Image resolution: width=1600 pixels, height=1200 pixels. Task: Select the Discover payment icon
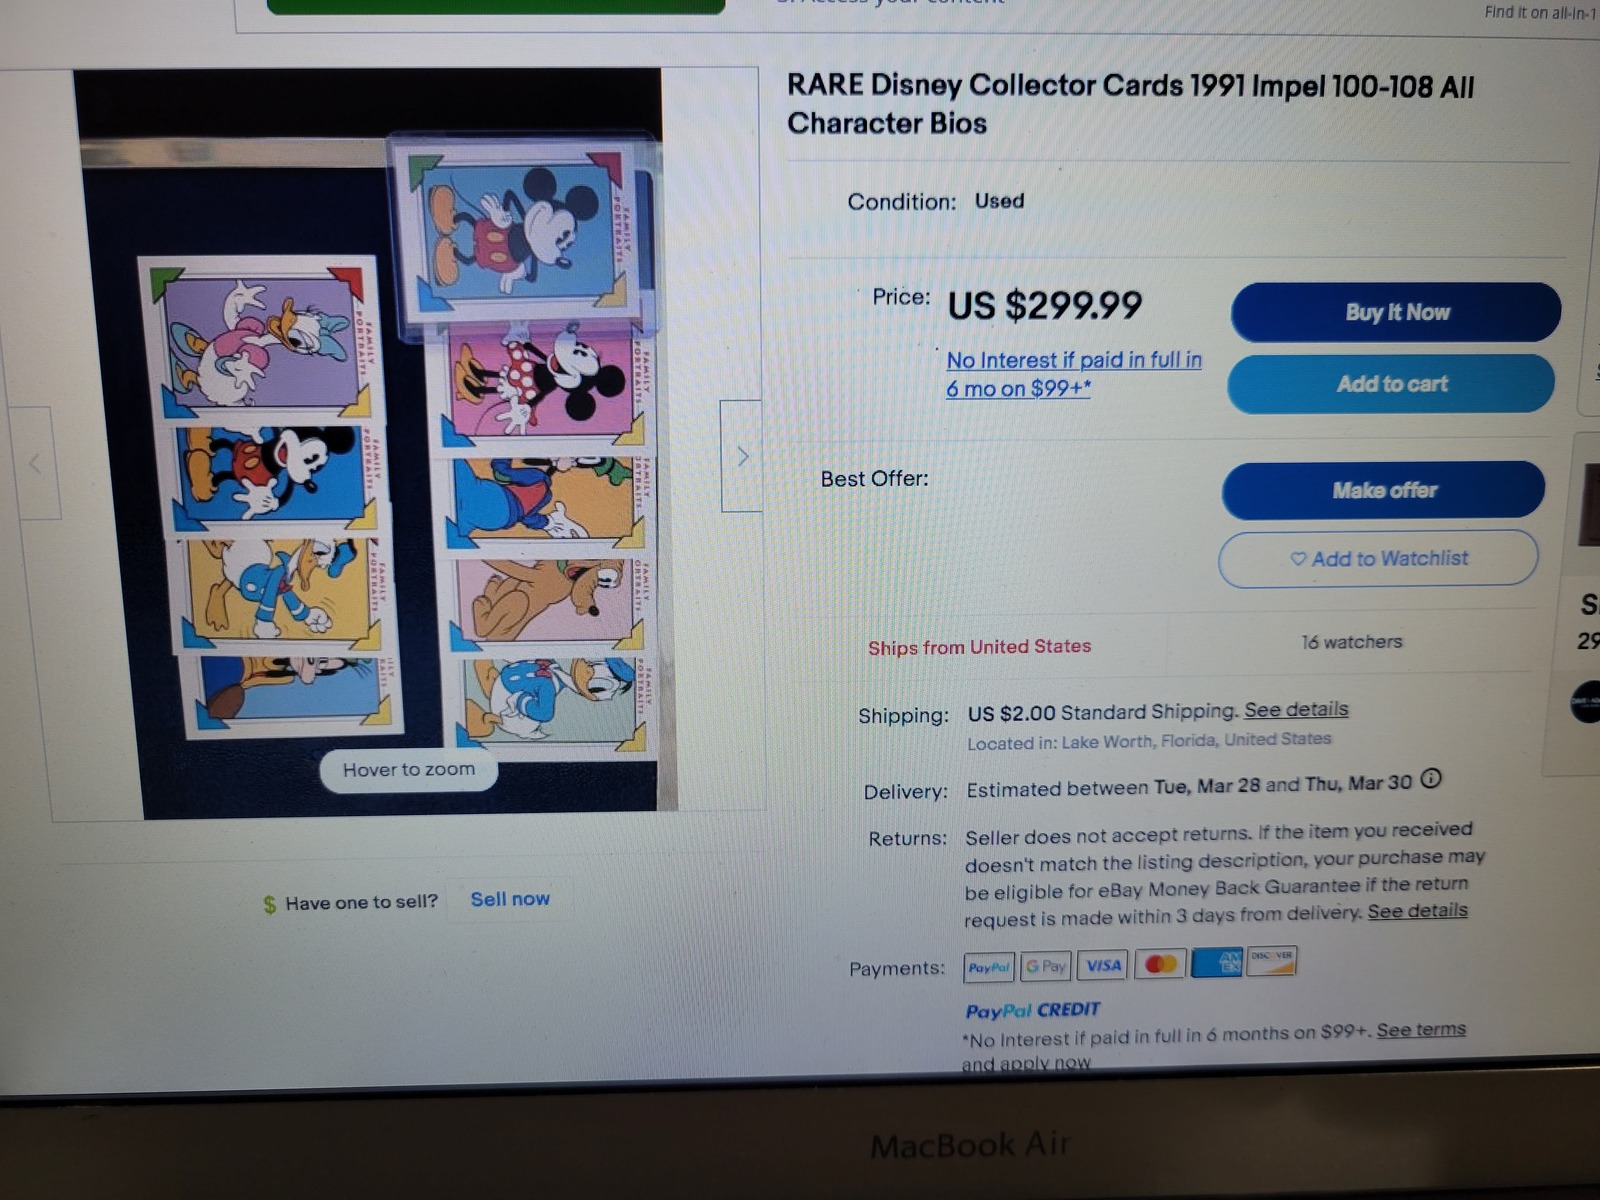coord(1270,960)
